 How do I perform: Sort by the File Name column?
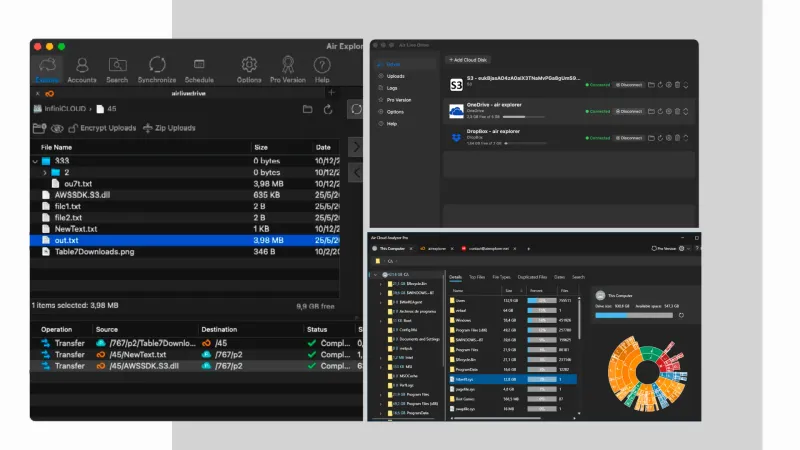56,147
